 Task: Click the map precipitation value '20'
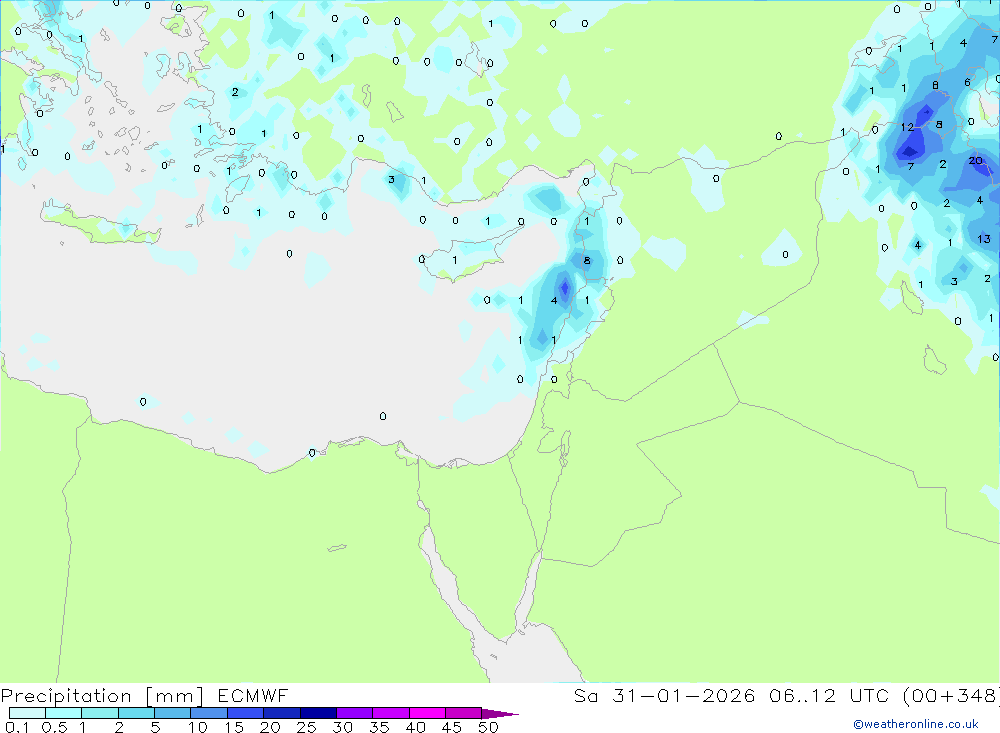(976, 161)
